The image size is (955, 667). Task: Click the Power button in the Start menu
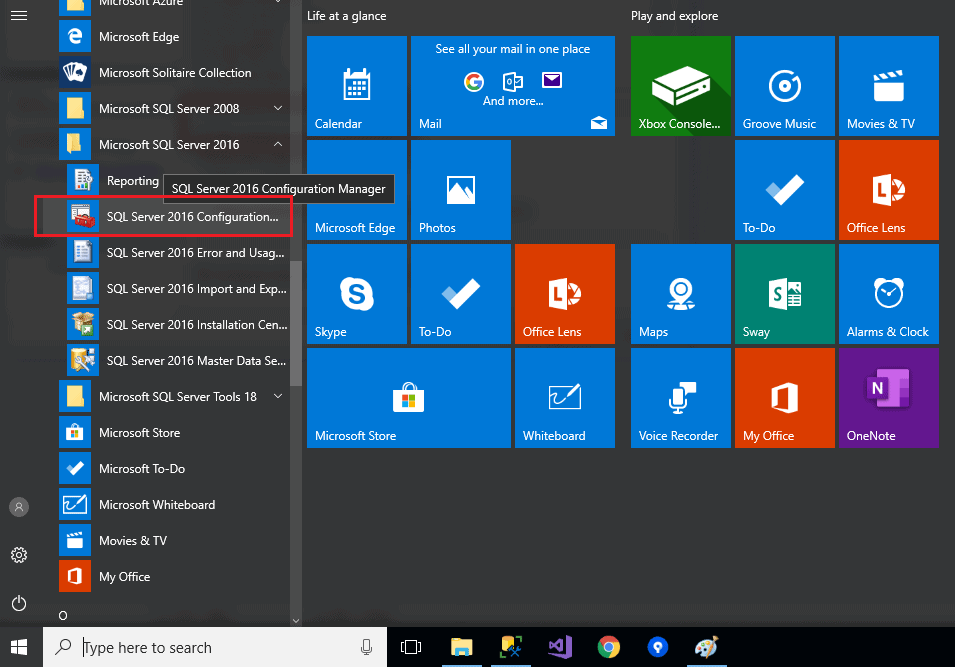point(19,603)
